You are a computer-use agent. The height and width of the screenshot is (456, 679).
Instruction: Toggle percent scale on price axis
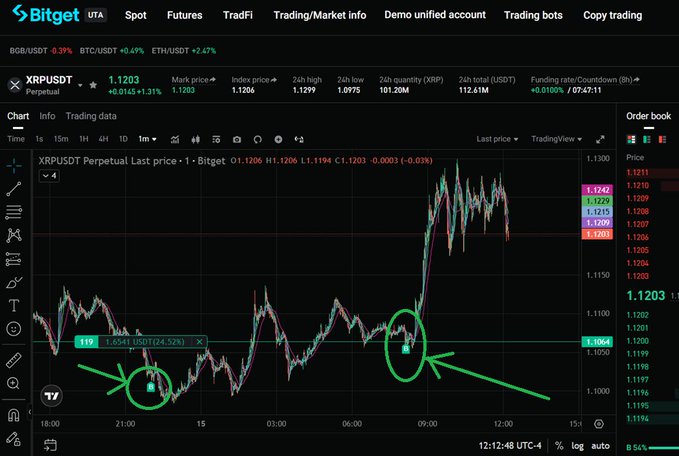coord(559,446)
